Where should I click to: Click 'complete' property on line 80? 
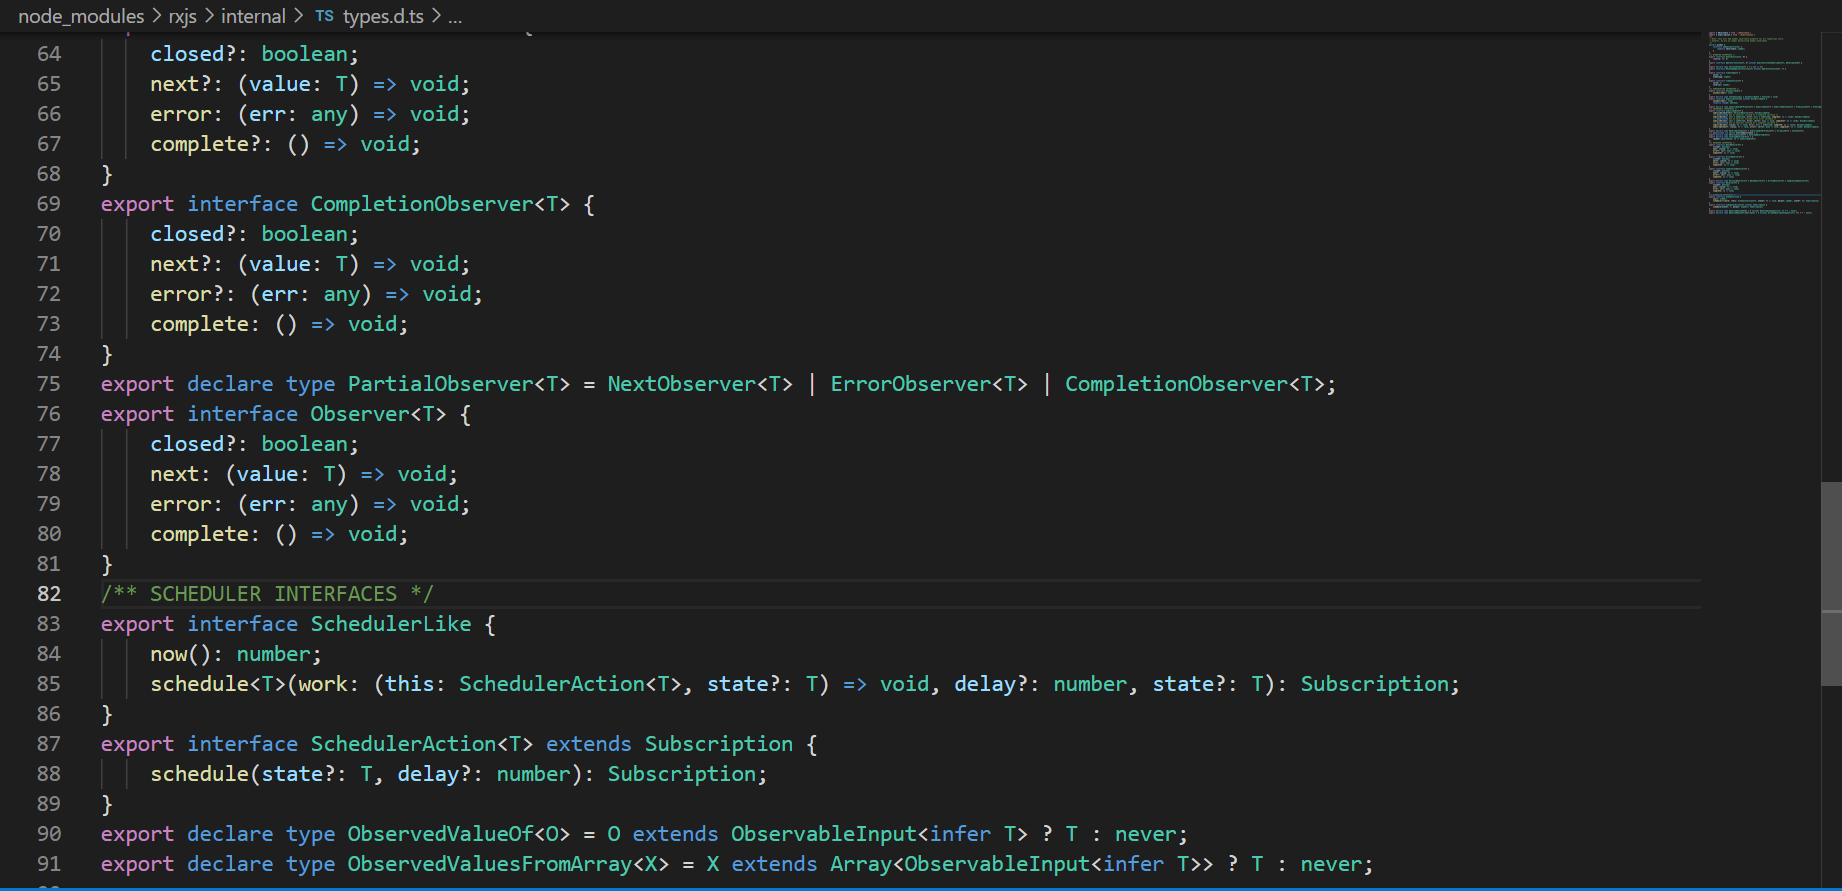[199, 534]
